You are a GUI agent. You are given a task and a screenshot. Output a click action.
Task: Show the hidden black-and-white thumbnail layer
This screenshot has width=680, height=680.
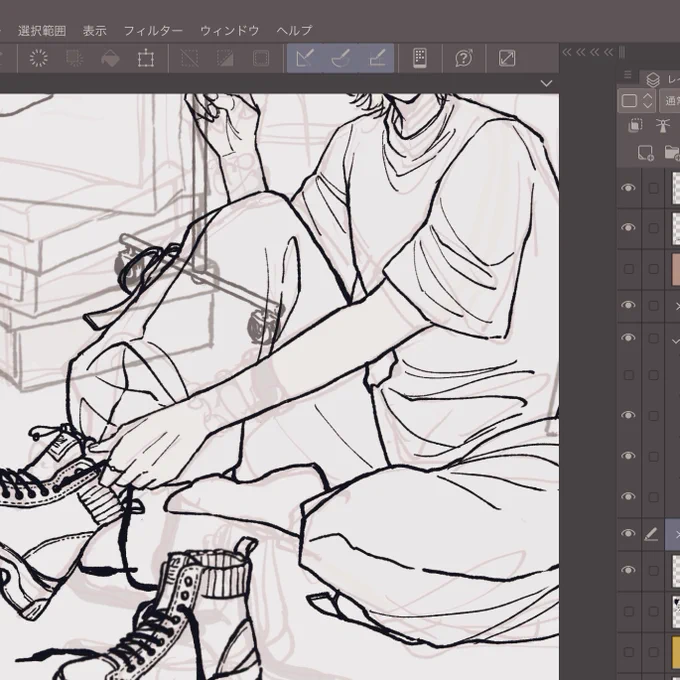pyautogui.click(x=628, y=611)
